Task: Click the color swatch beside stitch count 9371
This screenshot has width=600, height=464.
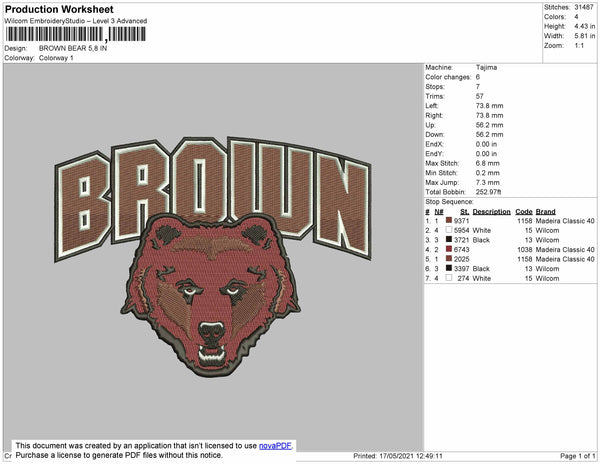Action: point(449,220)
